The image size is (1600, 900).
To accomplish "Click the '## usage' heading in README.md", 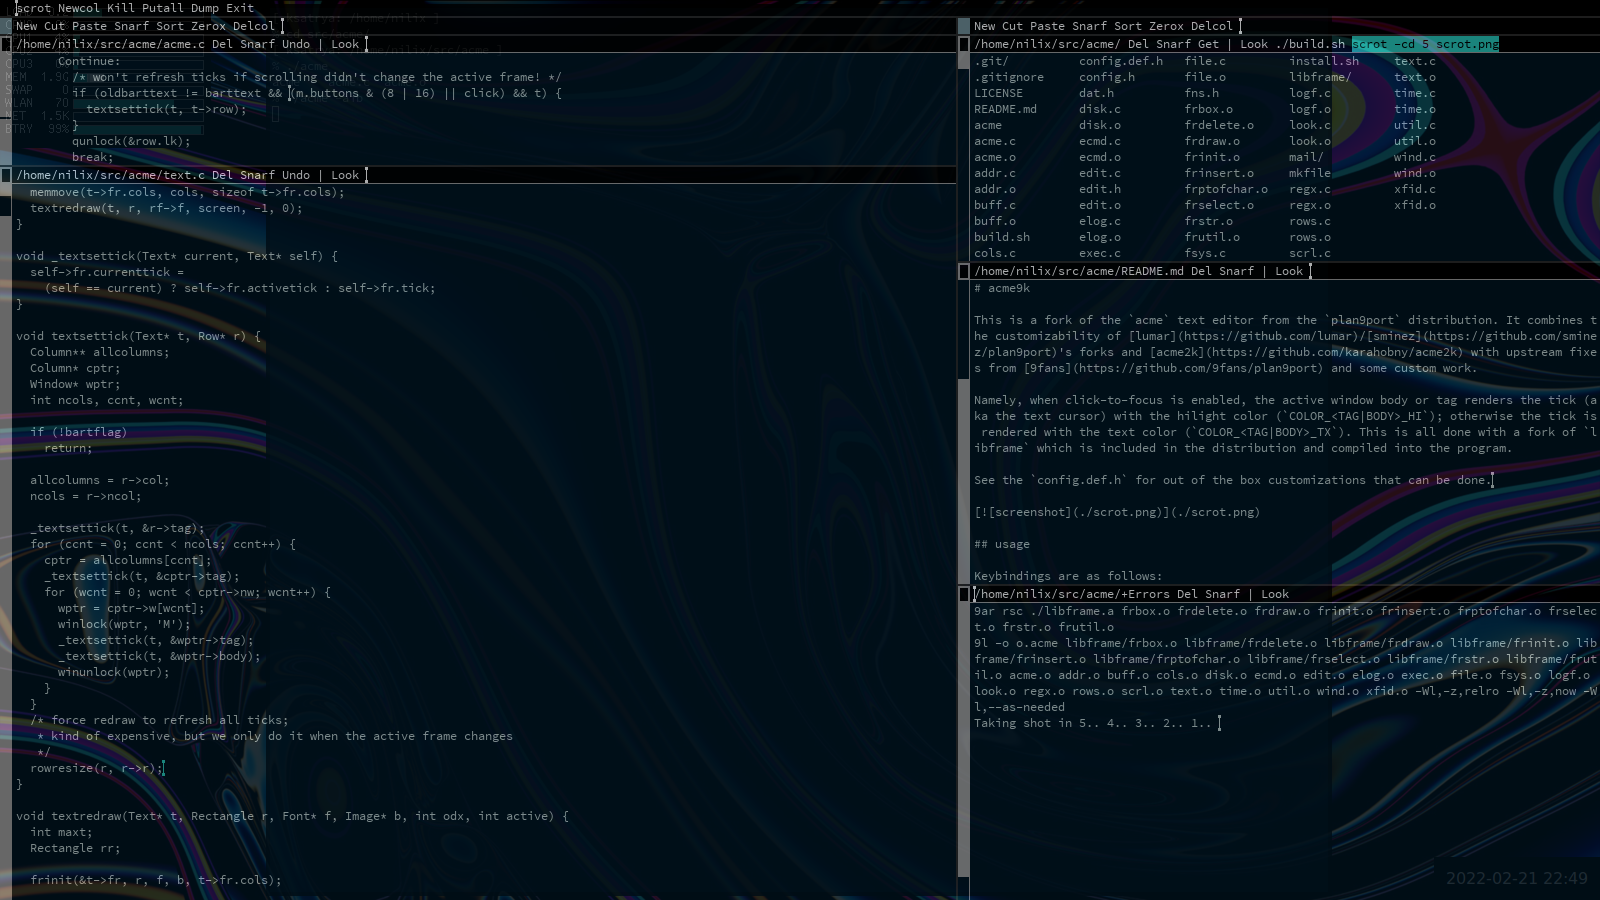I will point(1002,544).
